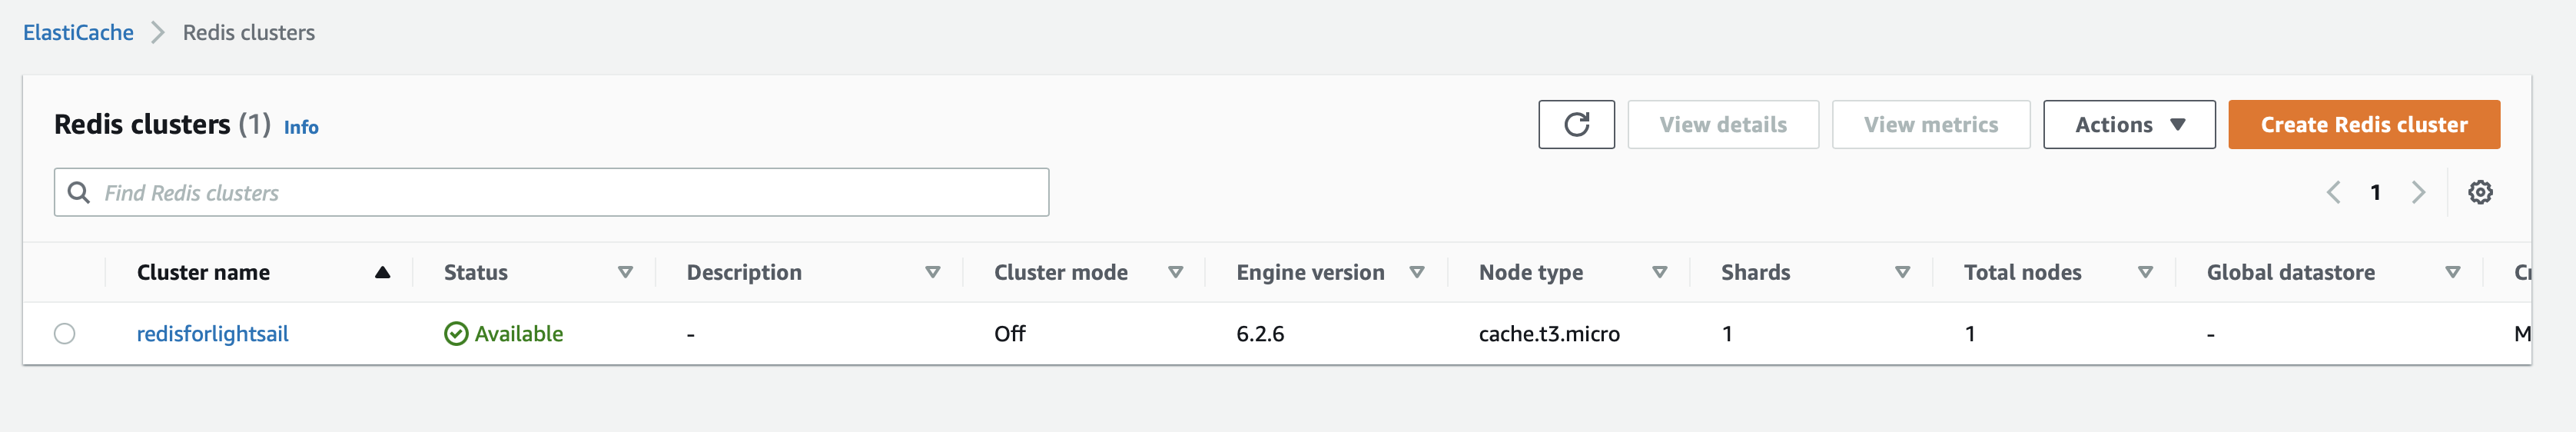Sort by Cluster name ascending arrow
Viewport: 2576px width, 432px height.
(382, 272)
